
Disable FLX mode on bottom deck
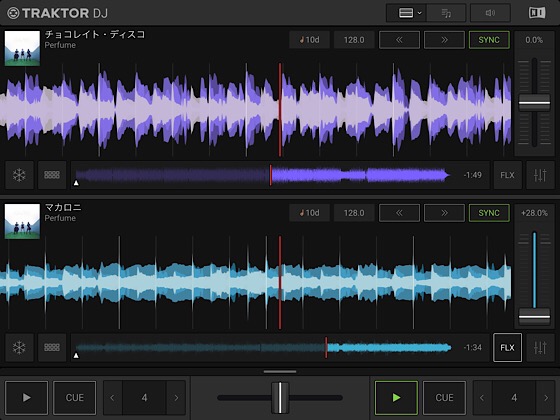point(508,348)
